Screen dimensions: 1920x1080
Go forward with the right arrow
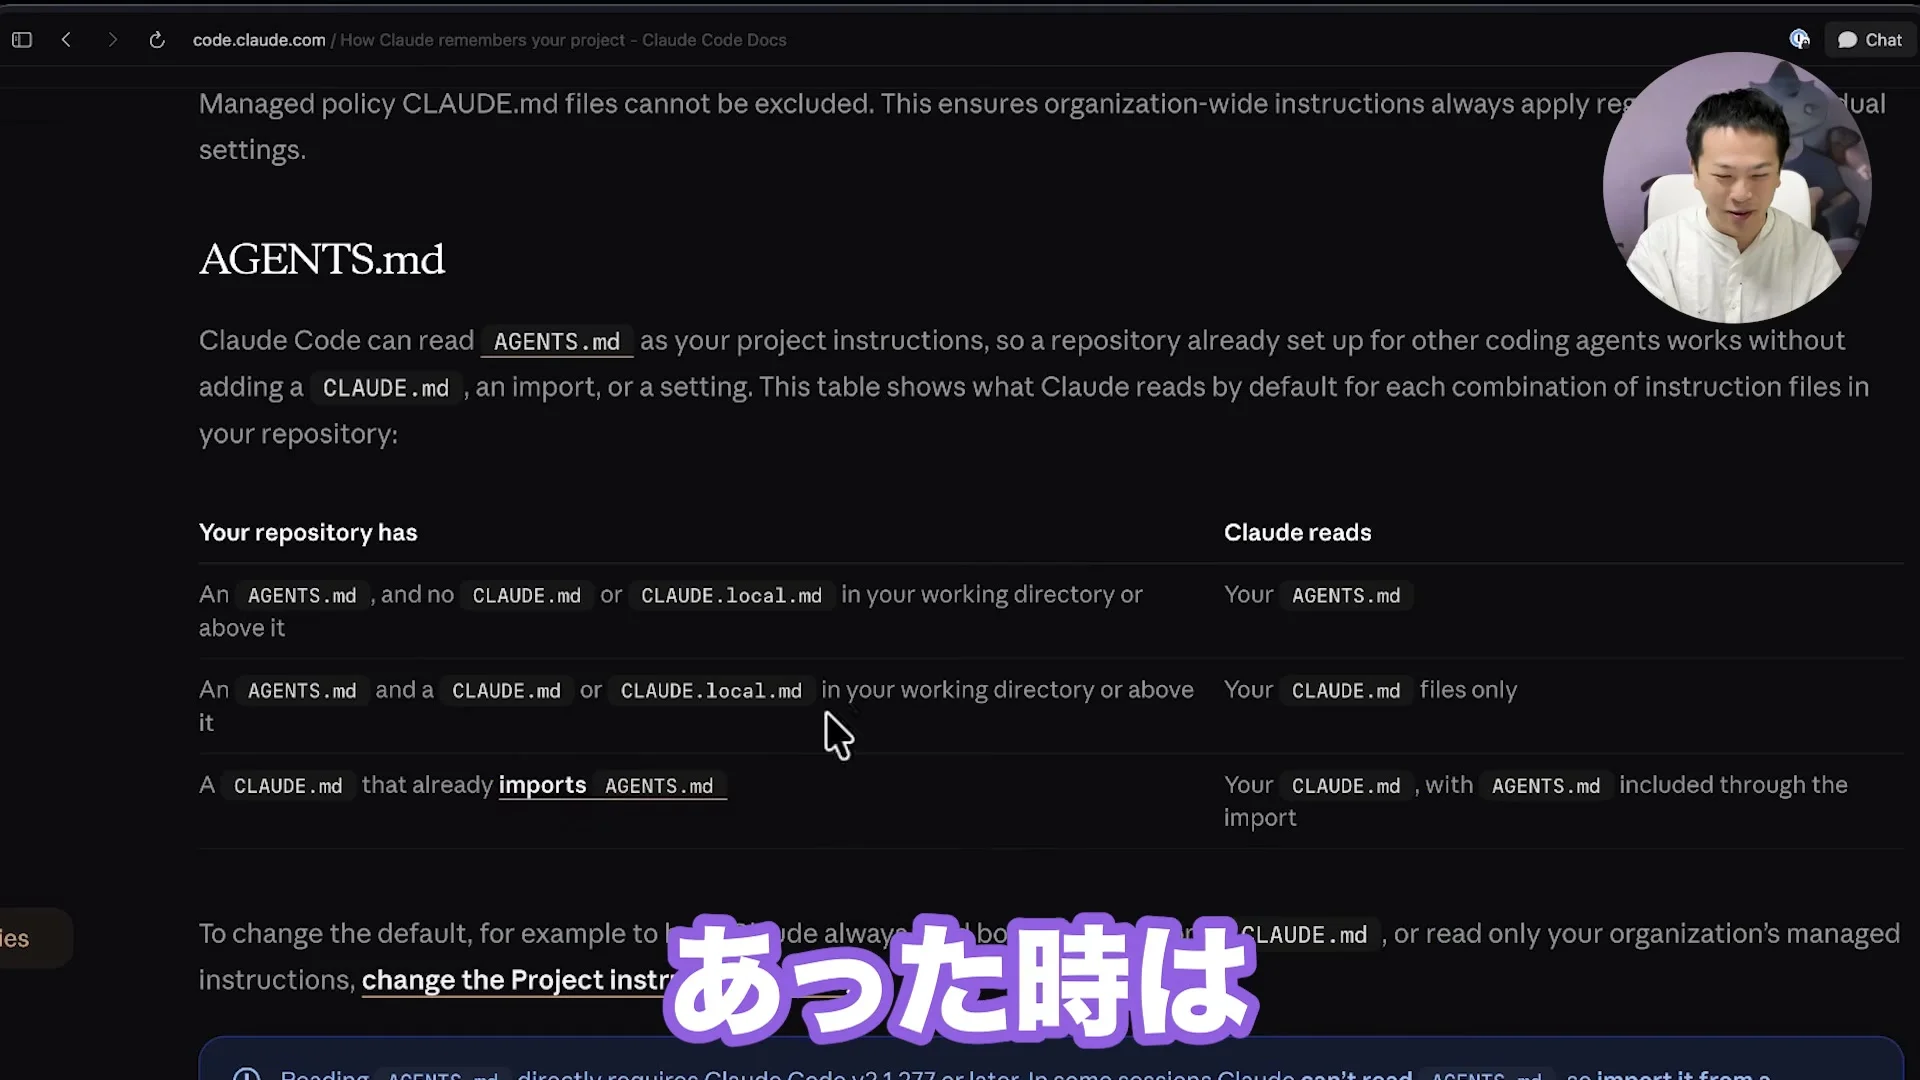[x=112, y=40]
